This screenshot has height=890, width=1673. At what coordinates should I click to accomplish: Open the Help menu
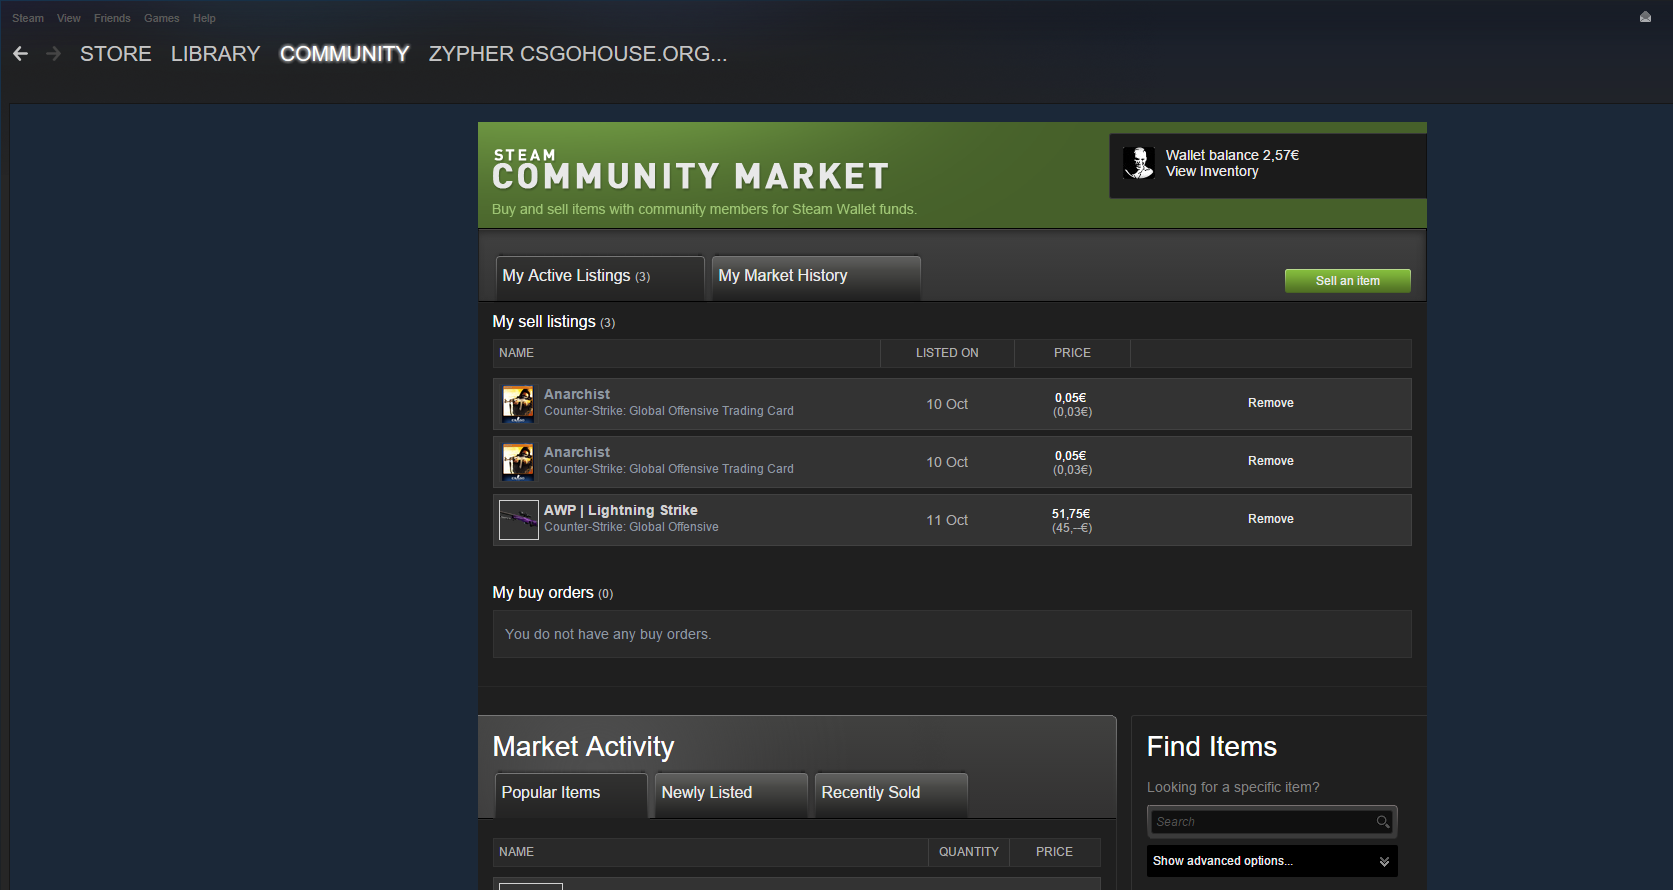[x=204, y=18]
